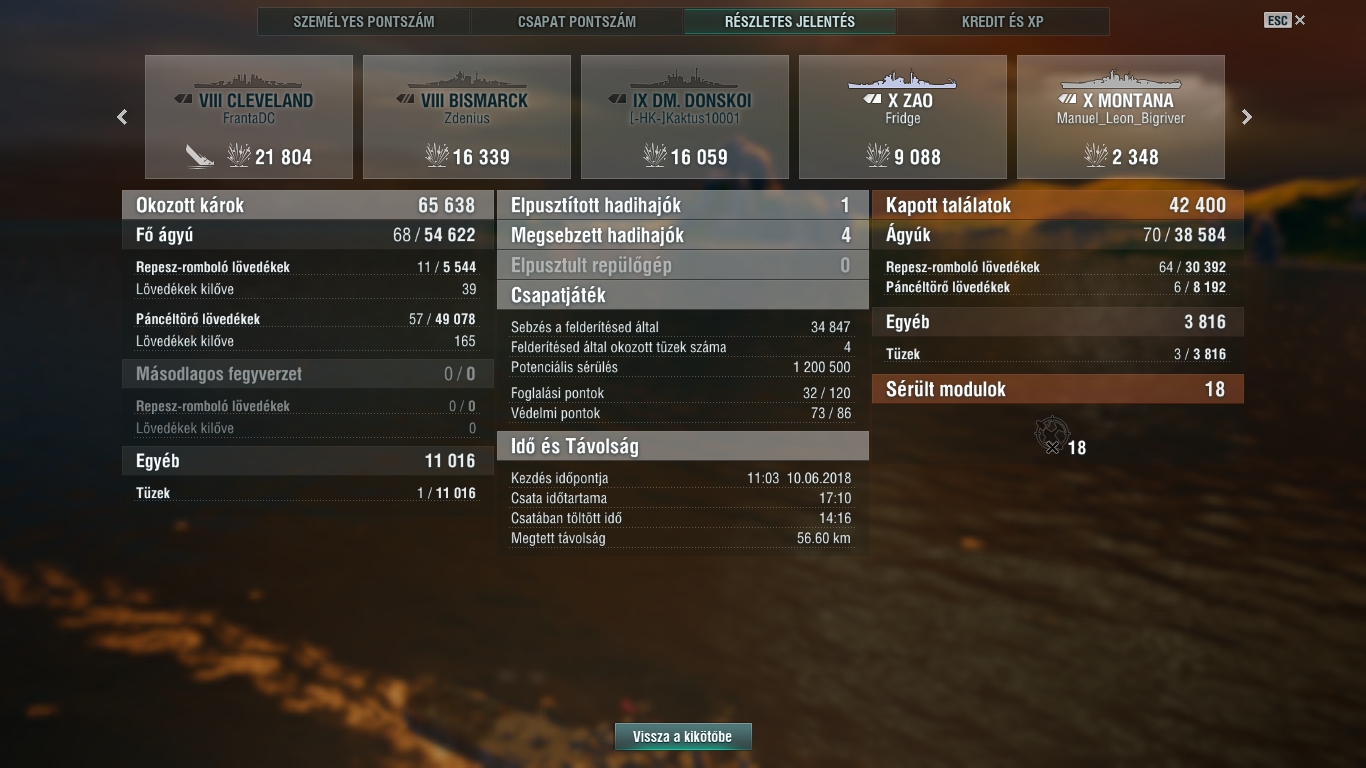The image size is (1366, 768).
Task: Open the Személyes pontszám tab
Action: 364,21
